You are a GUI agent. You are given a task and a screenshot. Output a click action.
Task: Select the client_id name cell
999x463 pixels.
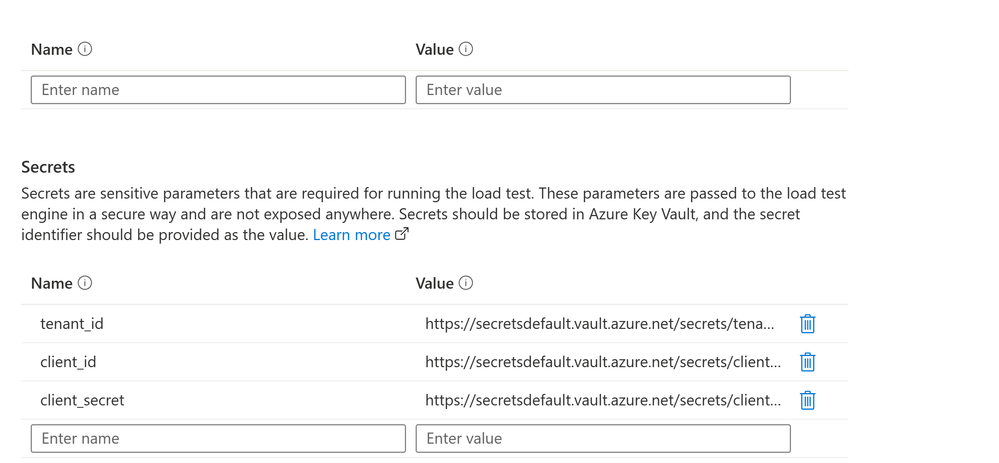coord(68,362)
